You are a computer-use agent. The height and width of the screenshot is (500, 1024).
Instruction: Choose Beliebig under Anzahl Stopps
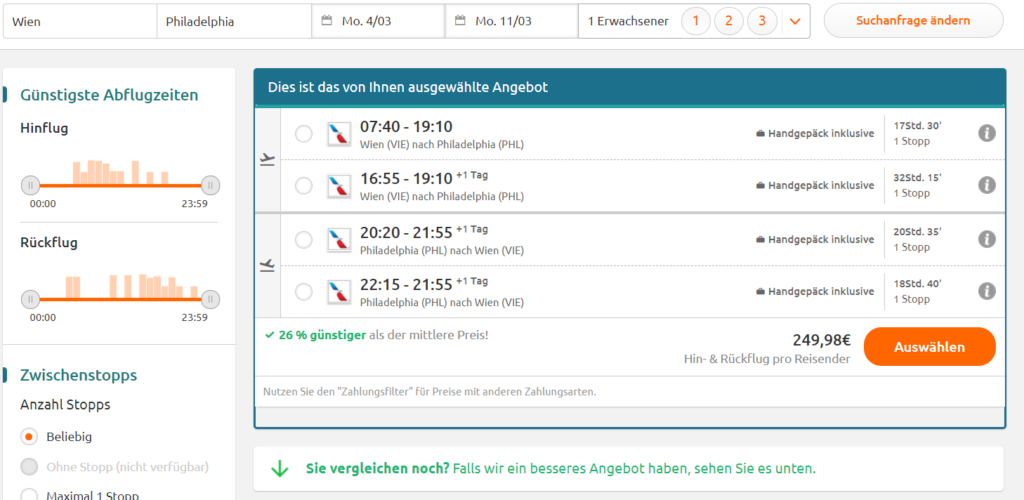tap(30, 437)
